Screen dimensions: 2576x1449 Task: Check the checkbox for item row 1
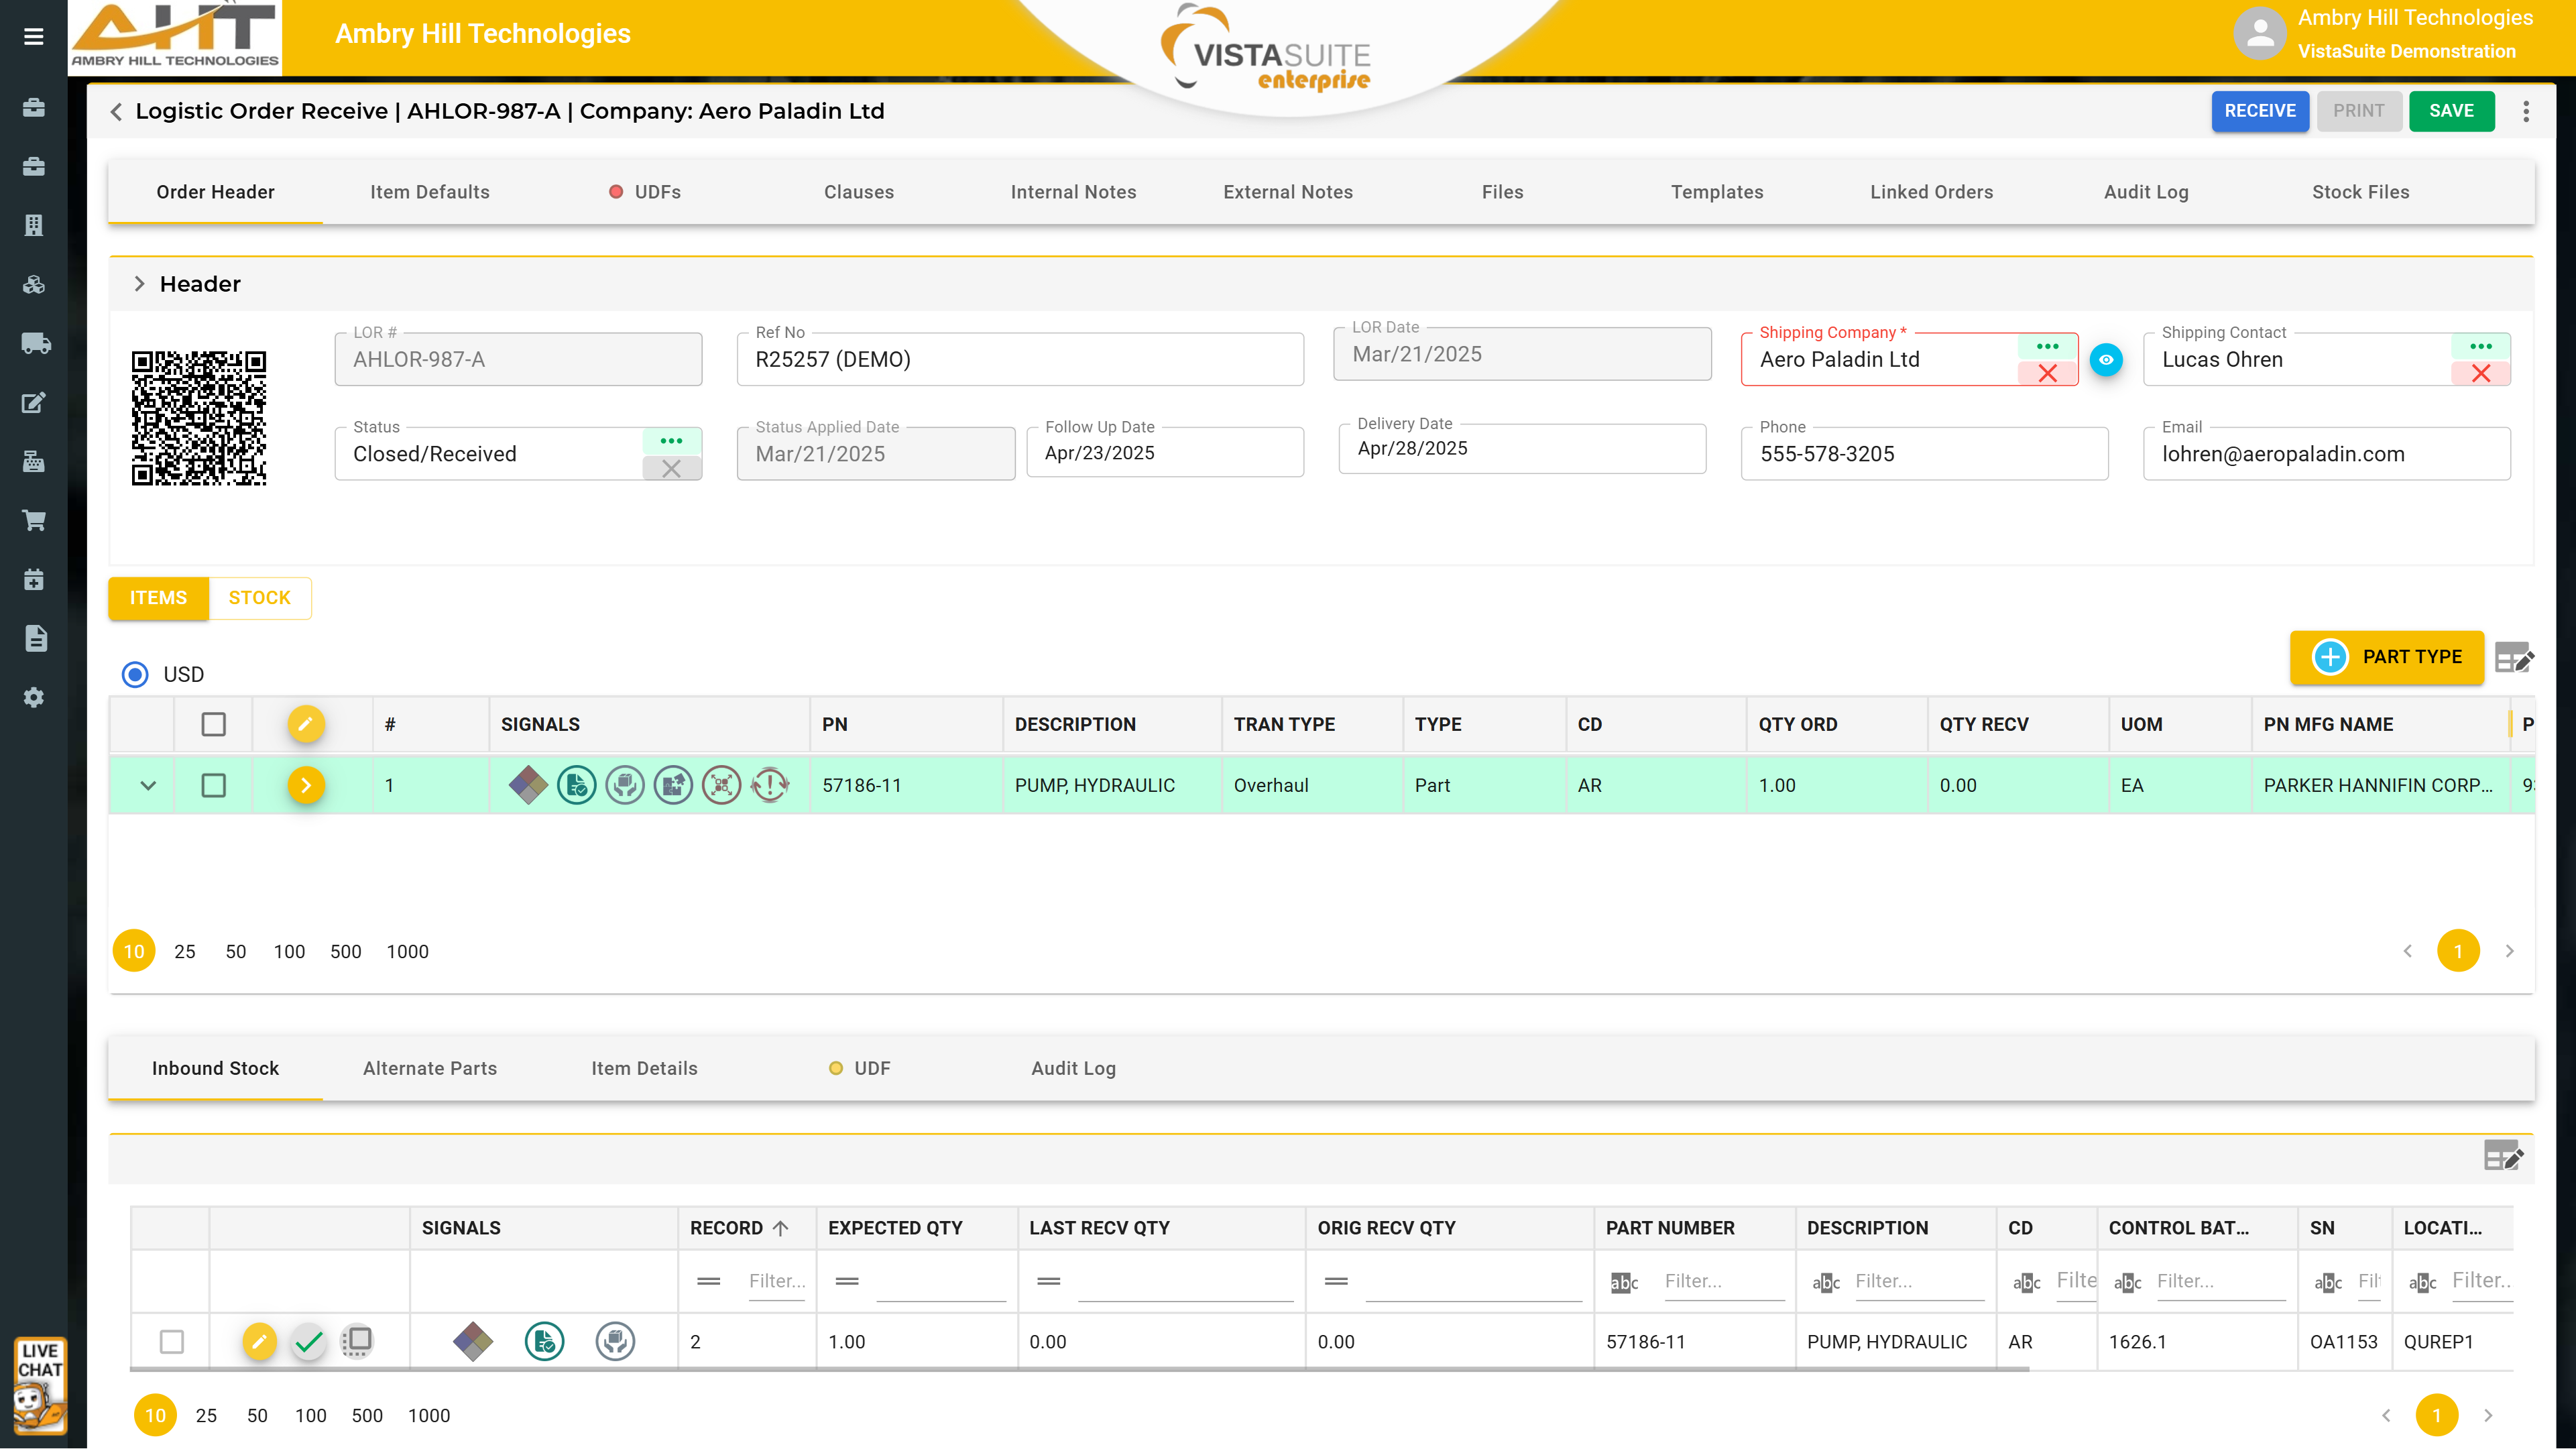point(213,785)
